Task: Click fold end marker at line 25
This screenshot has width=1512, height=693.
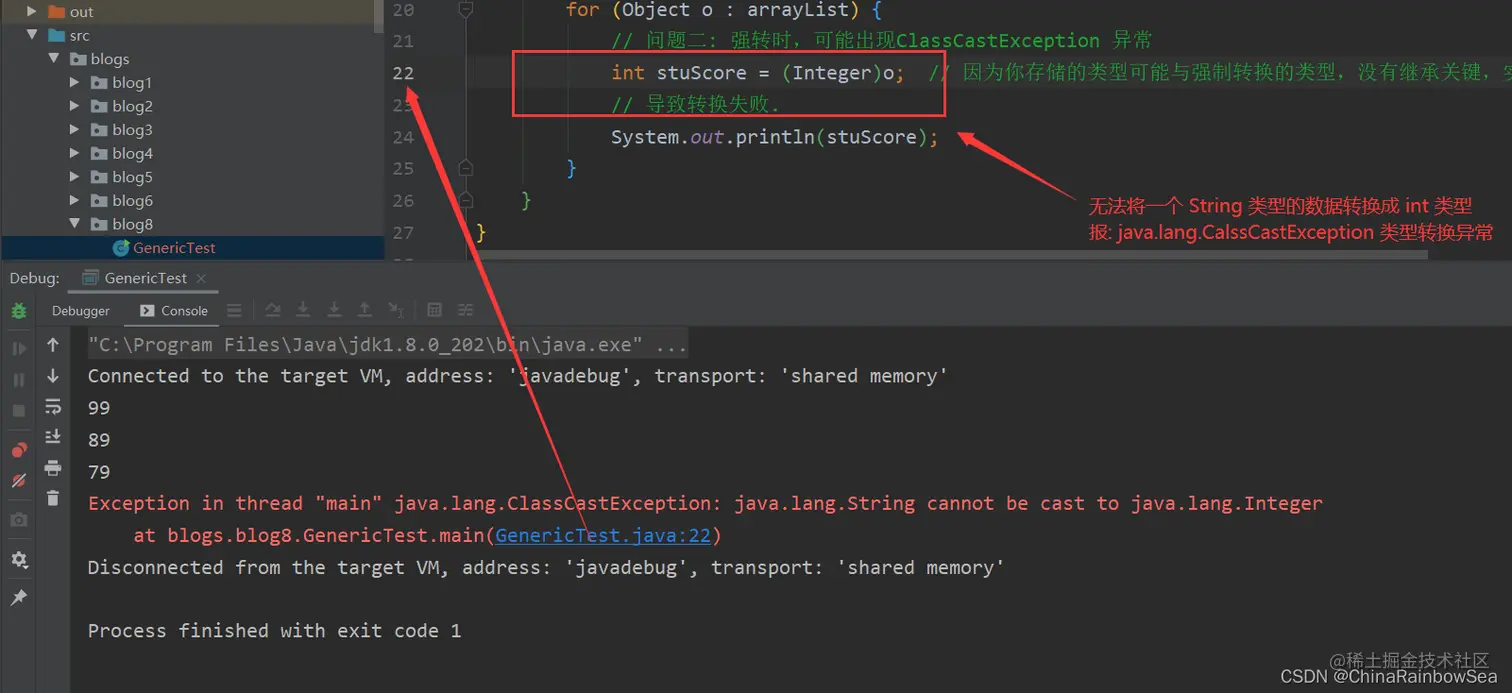Action: pos(465,168)
